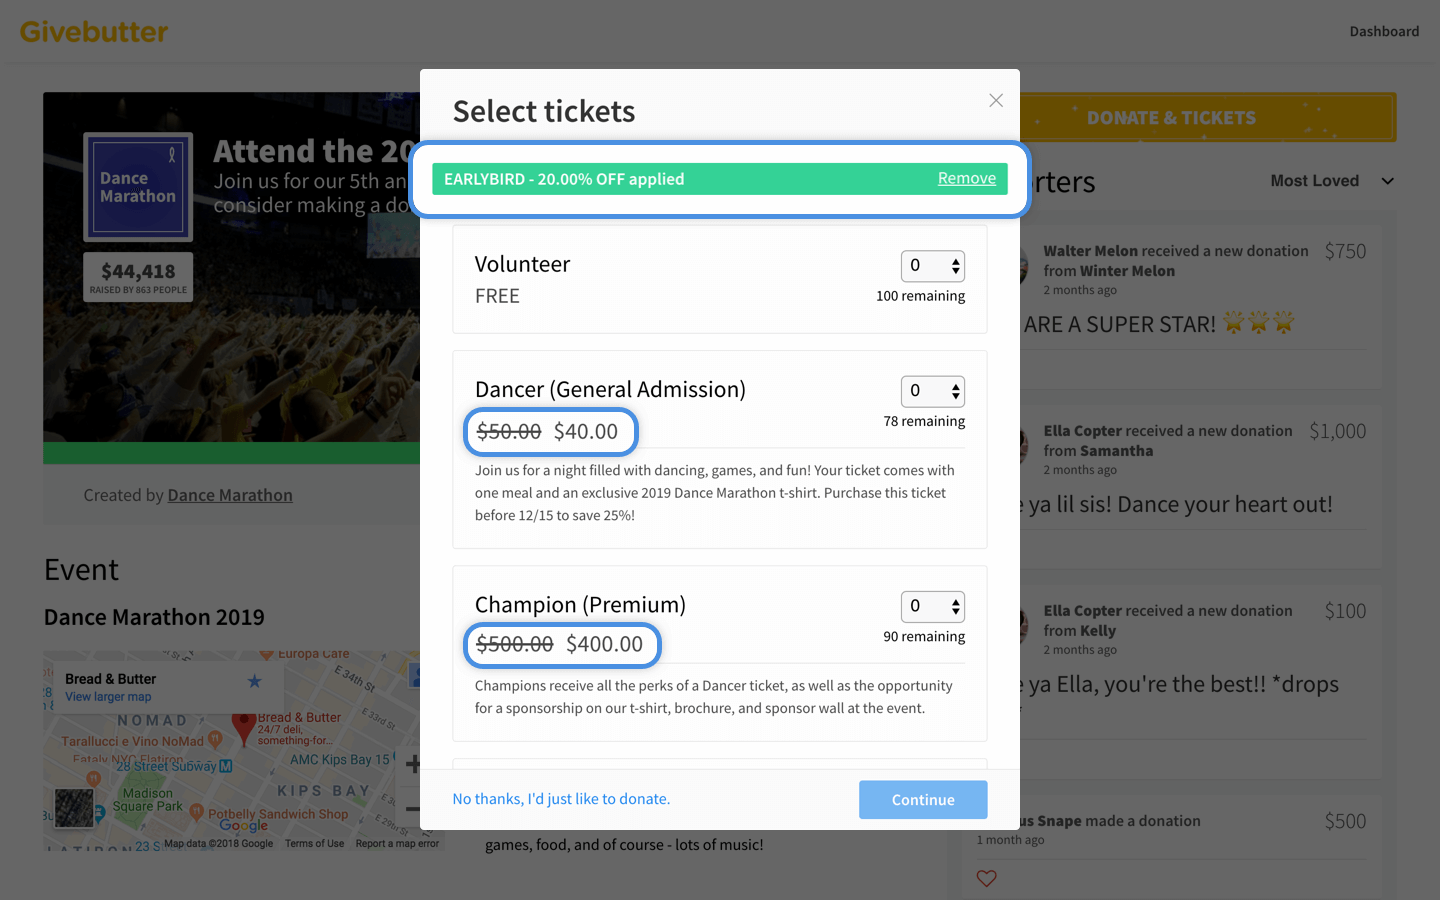Image resolution: width=1440 pixels, height=900 pixels.
Task: Remove the EARLYBIRD discount code
Action: pyautogui.click(x=966, y=178)
